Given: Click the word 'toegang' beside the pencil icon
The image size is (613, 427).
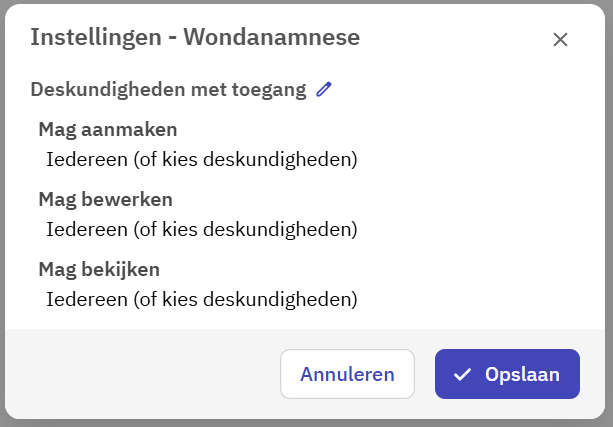Looking at the screenshot, I should (270, 89).
